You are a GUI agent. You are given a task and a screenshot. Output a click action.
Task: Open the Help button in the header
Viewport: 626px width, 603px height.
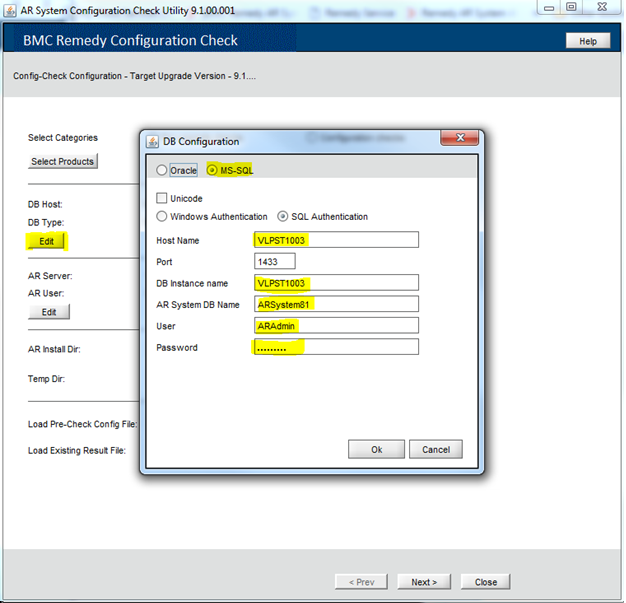[x=588, y=41]
